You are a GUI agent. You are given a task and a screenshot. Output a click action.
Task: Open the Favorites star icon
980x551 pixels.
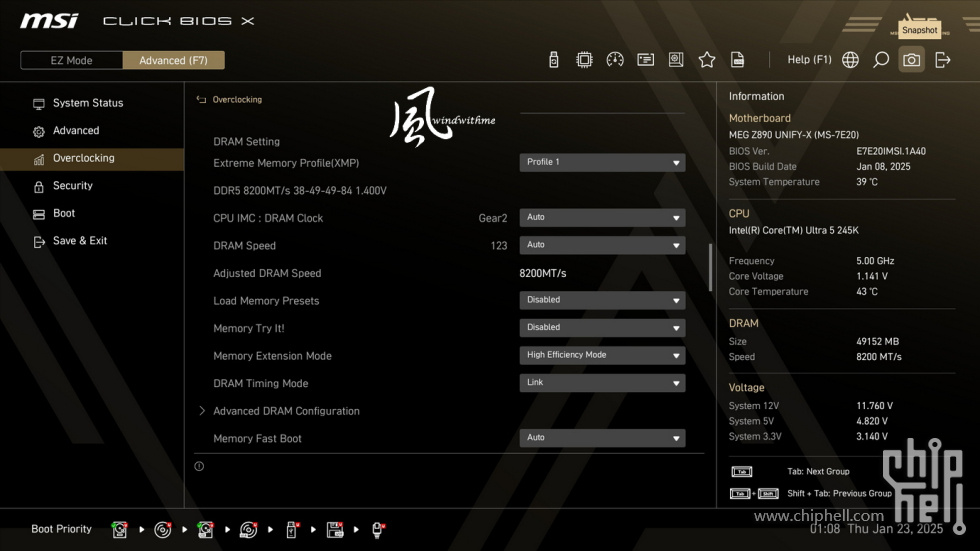707,60
